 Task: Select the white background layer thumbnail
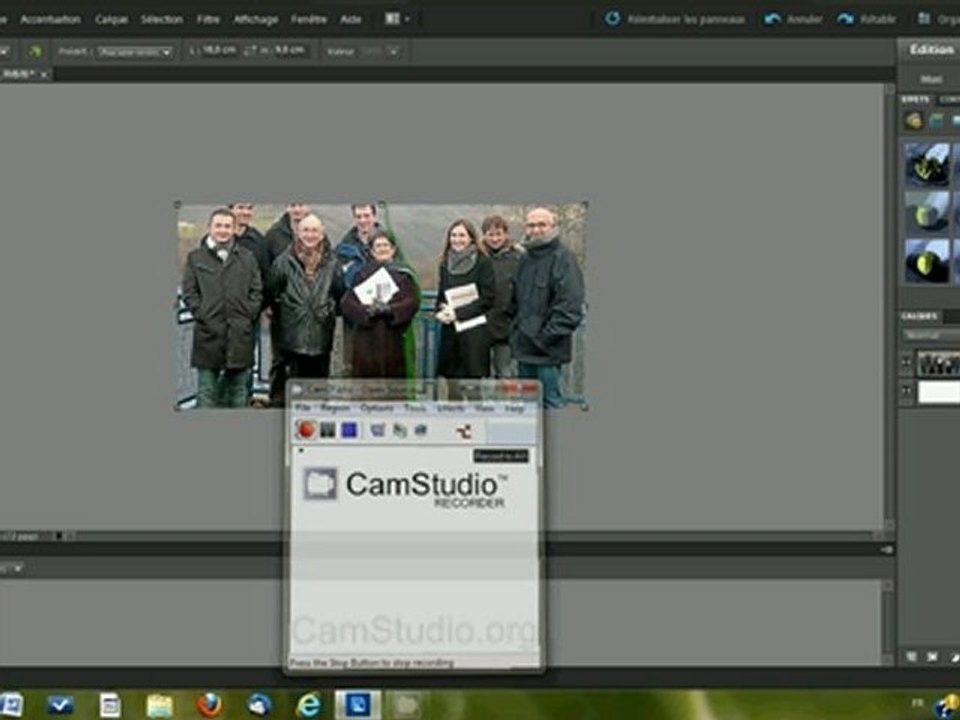click(938, 392)
